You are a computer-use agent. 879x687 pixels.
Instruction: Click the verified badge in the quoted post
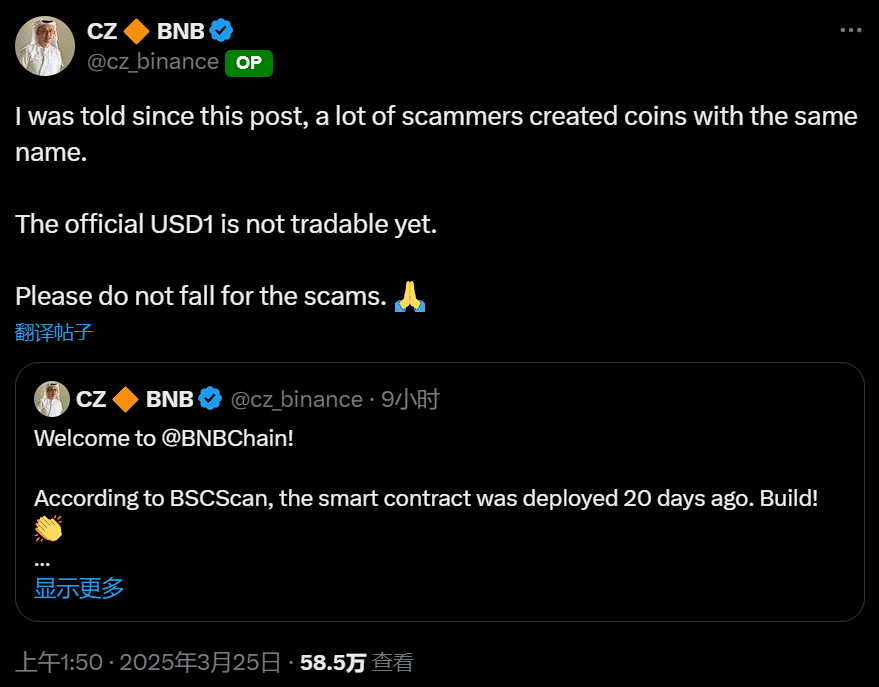coord(210,399)
